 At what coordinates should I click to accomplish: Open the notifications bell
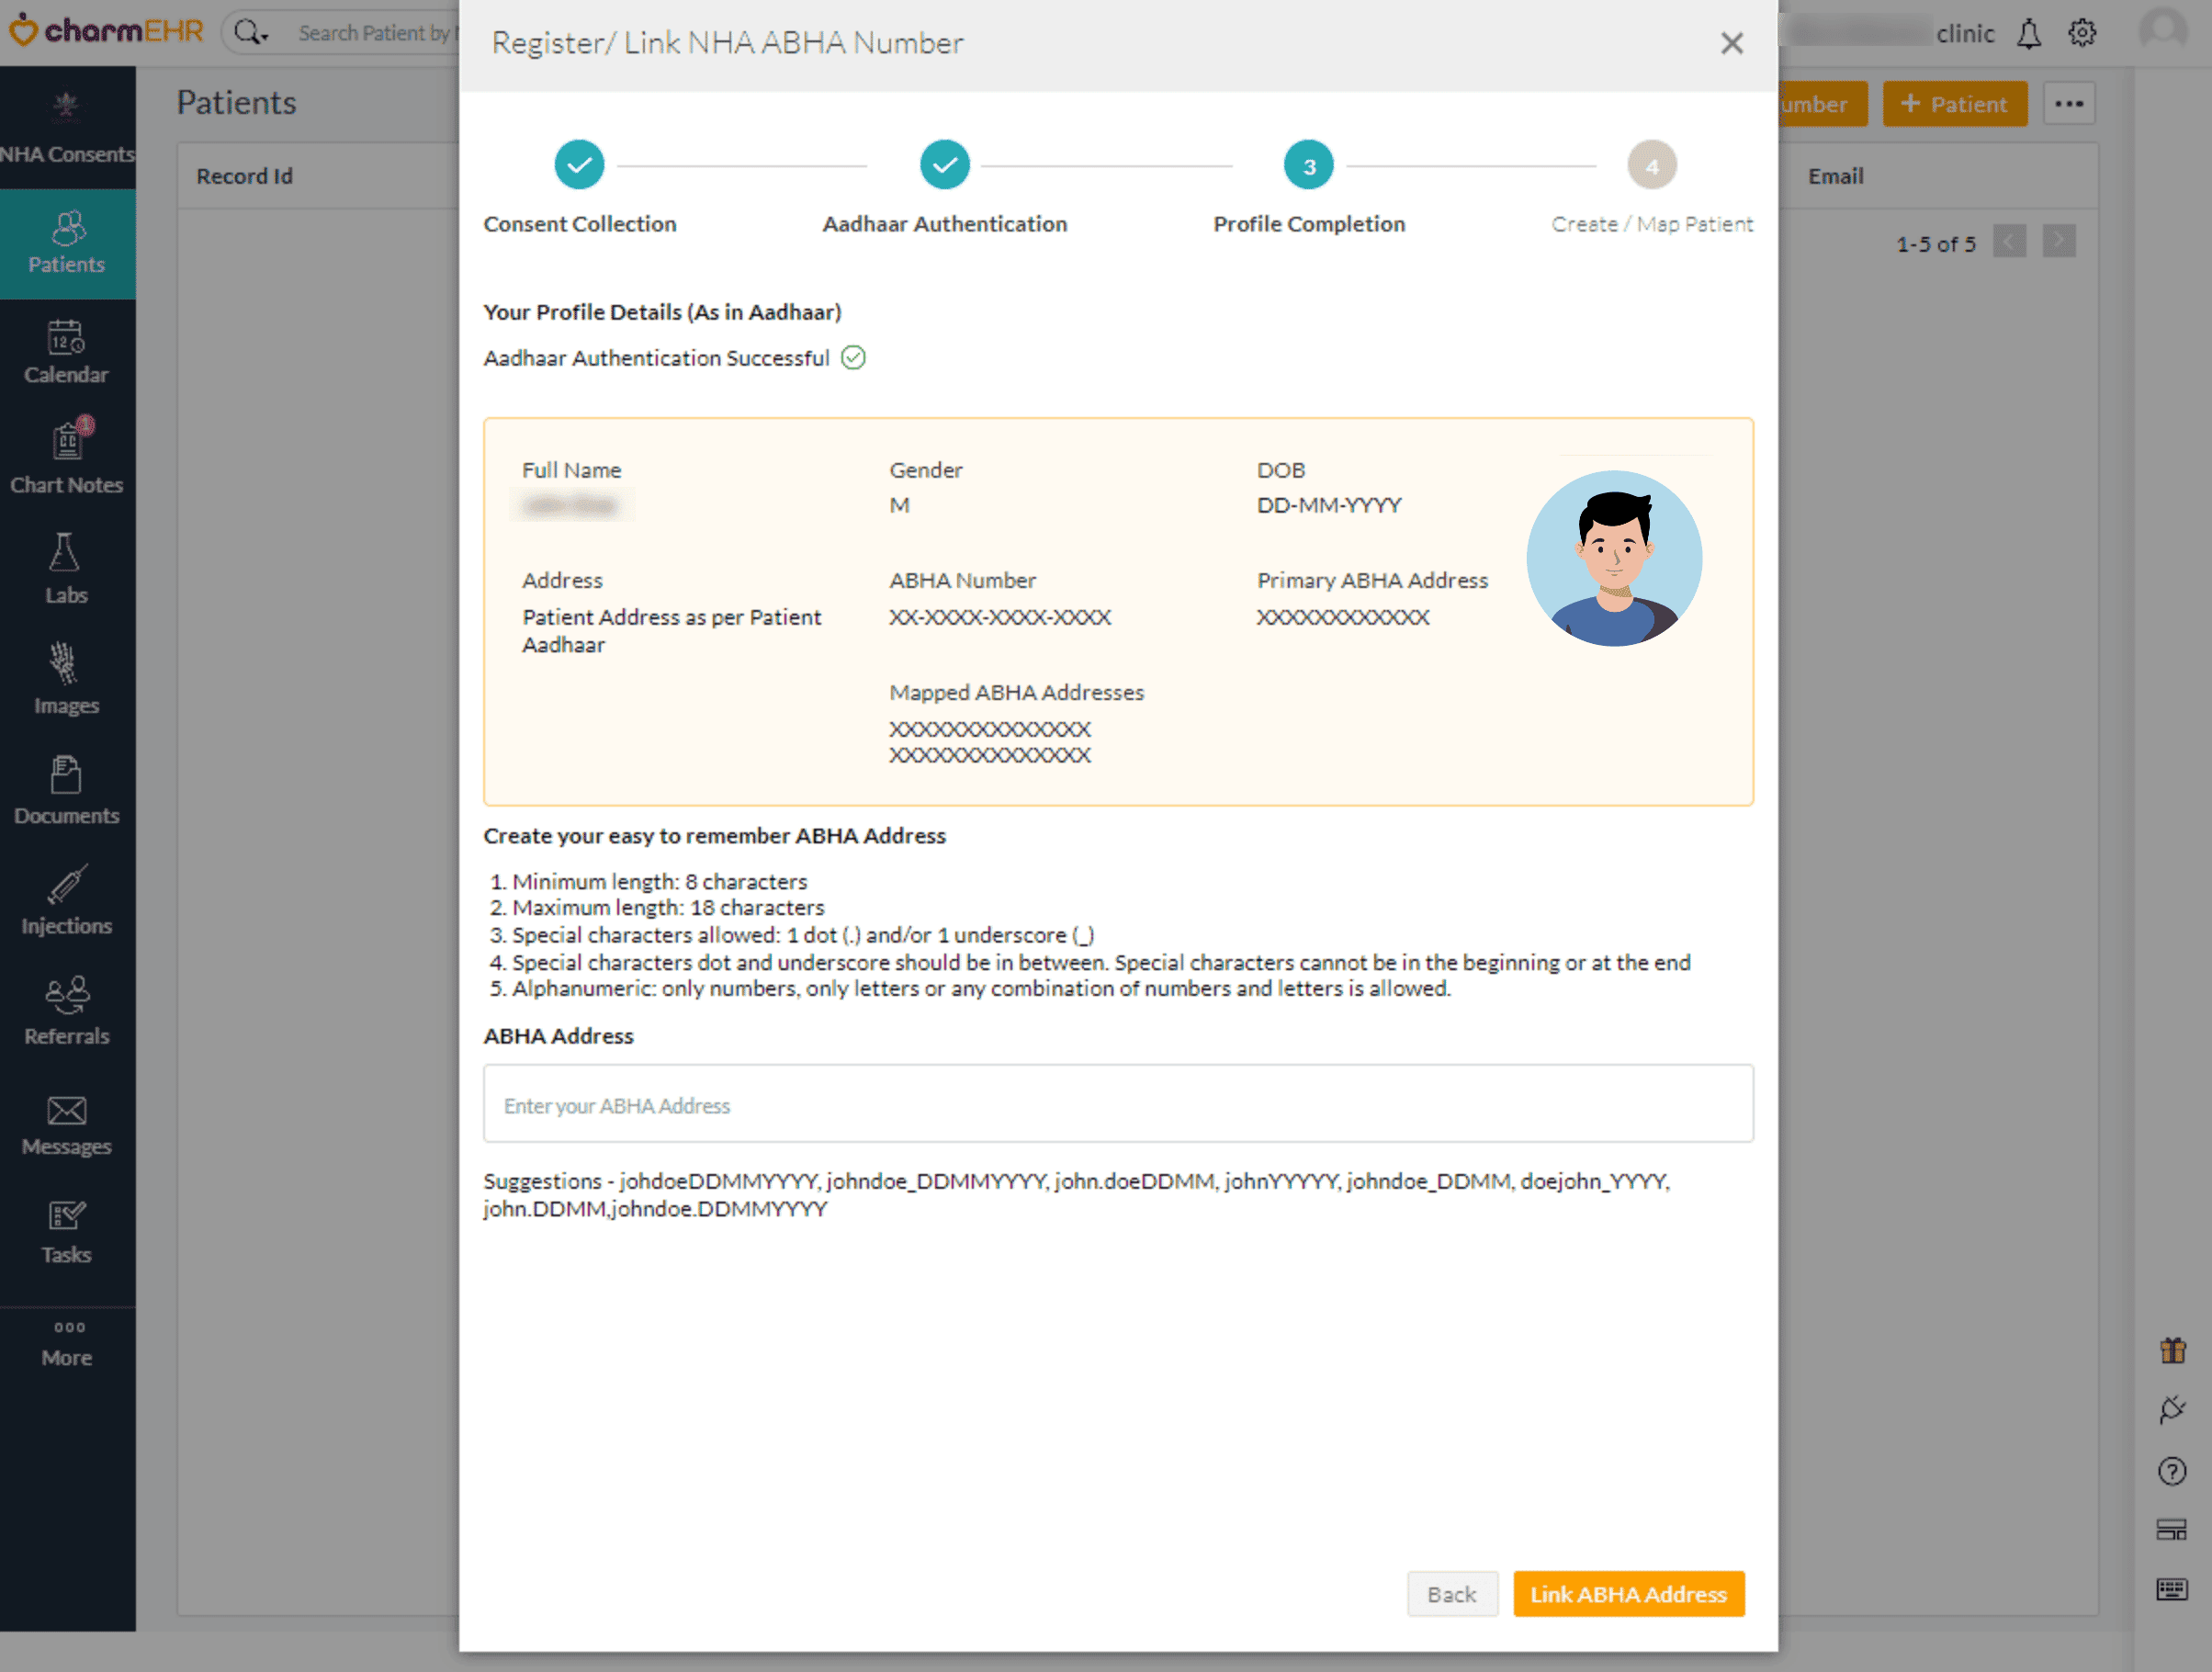[2030, 32]
